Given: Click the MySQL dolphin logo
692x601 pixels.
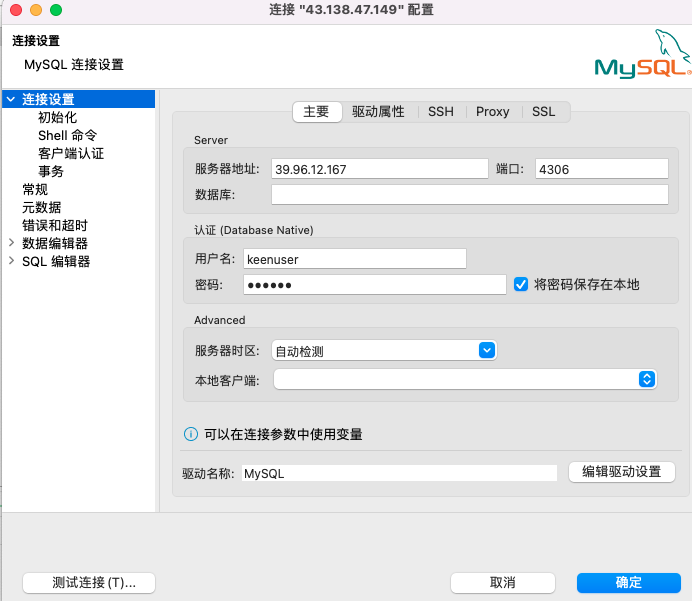Looking at the screenshot, I should (x=643, y=54).
